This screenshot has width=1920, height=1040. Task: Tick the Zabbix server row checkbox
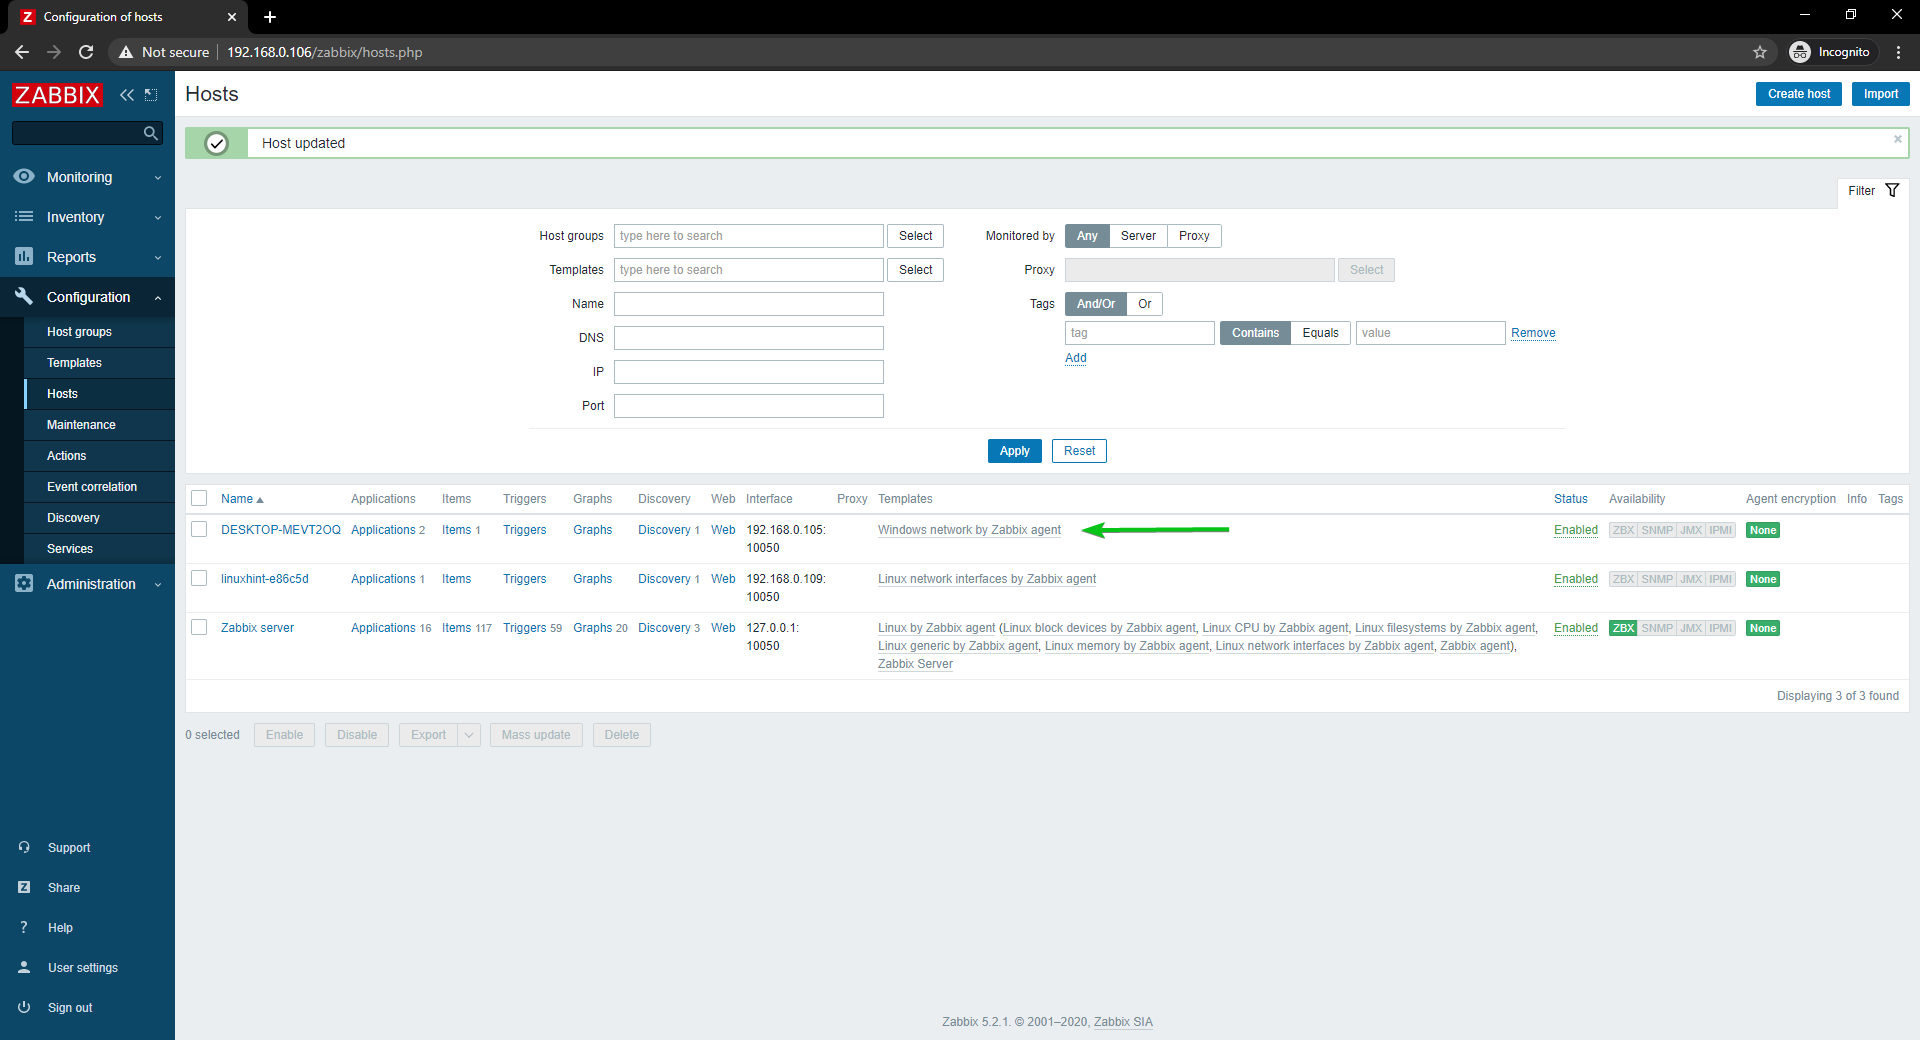[x=199, y=628]
